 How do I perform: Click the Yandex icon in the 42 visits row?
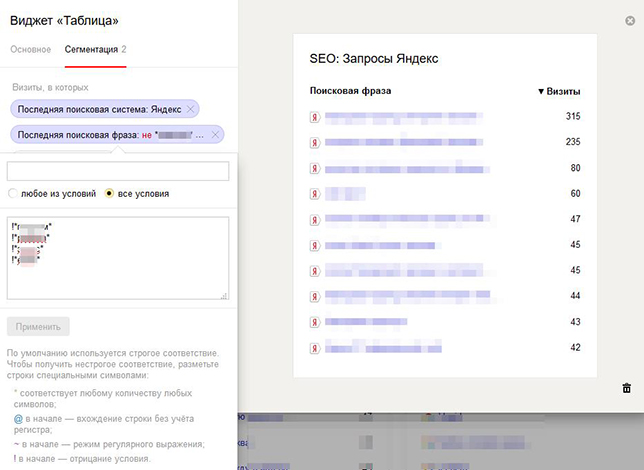[x=315, y=348]
